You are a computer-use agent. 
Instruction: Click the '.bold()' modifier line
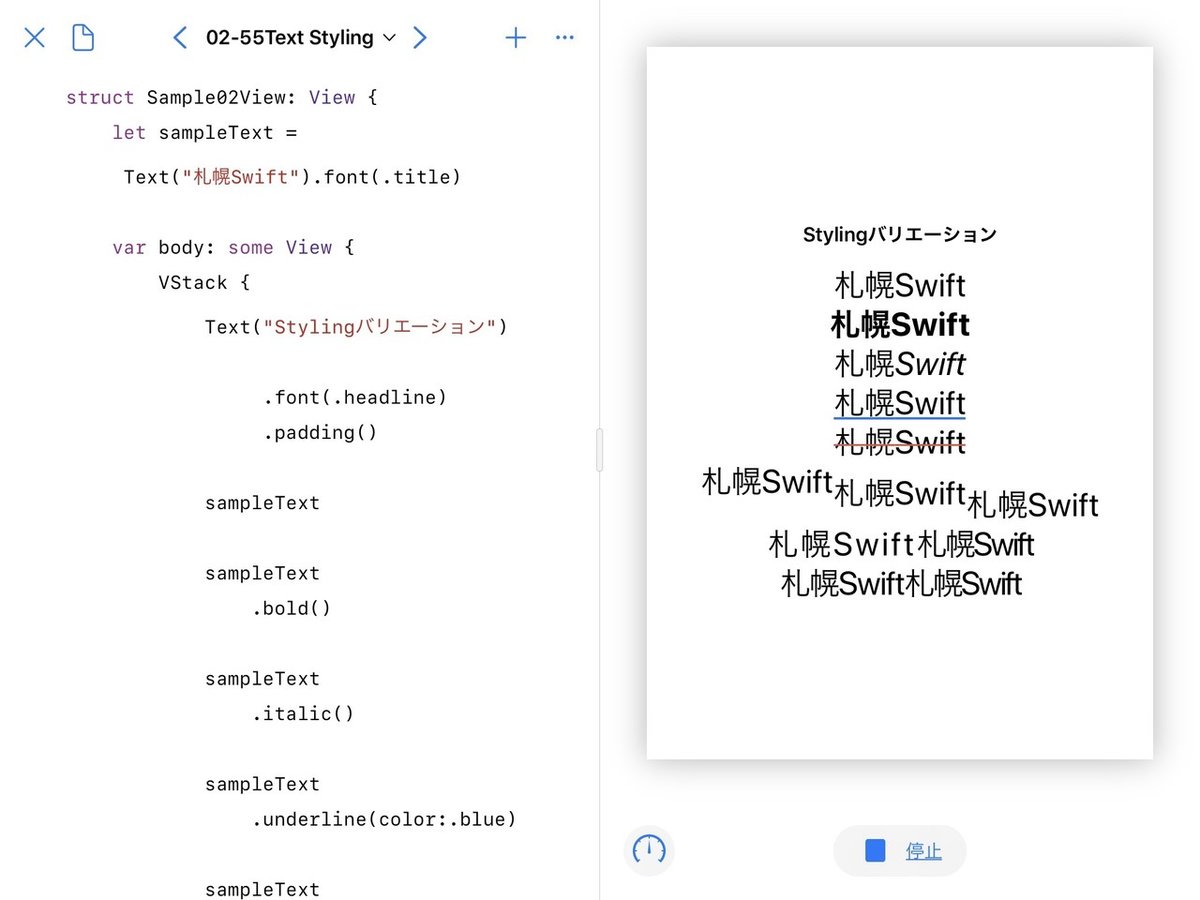click(x=291, y=608)
